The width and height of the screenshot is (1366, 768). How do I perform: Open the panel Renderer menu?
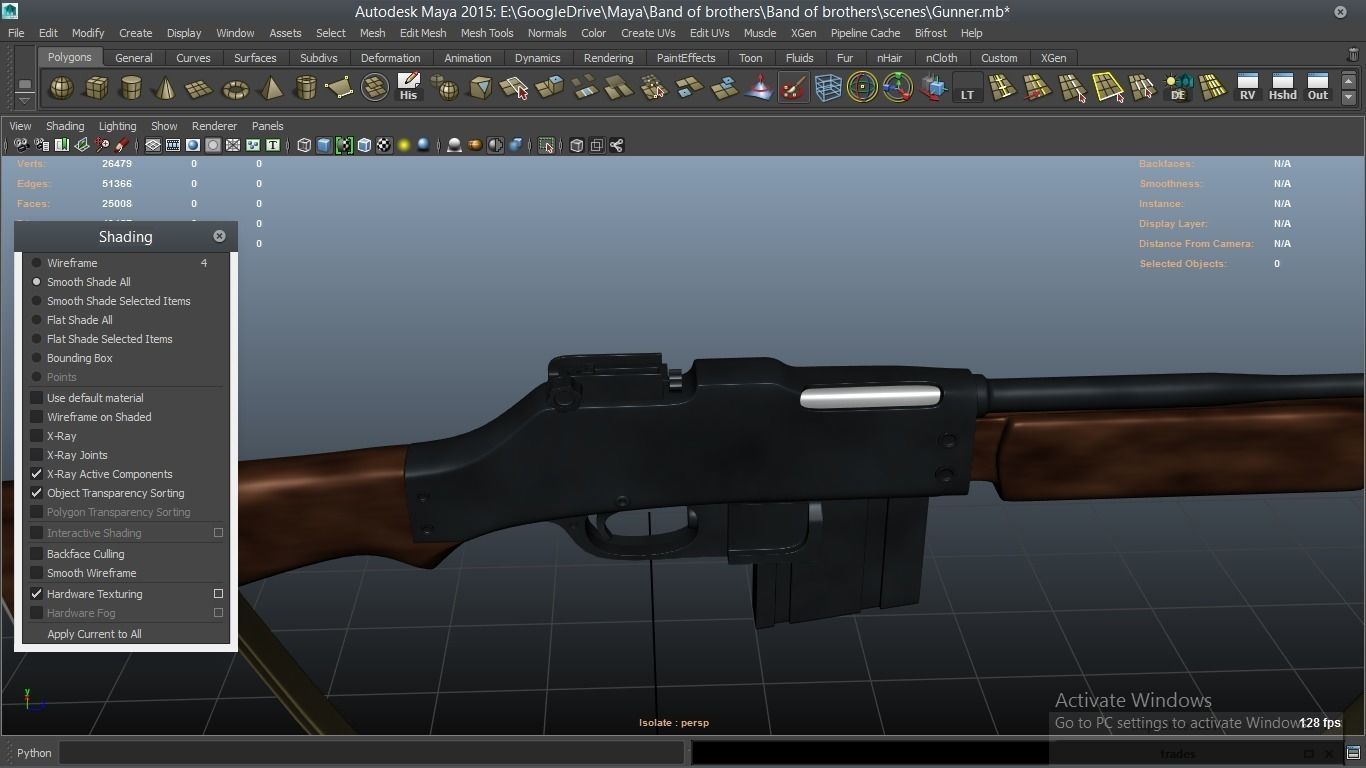214,126
